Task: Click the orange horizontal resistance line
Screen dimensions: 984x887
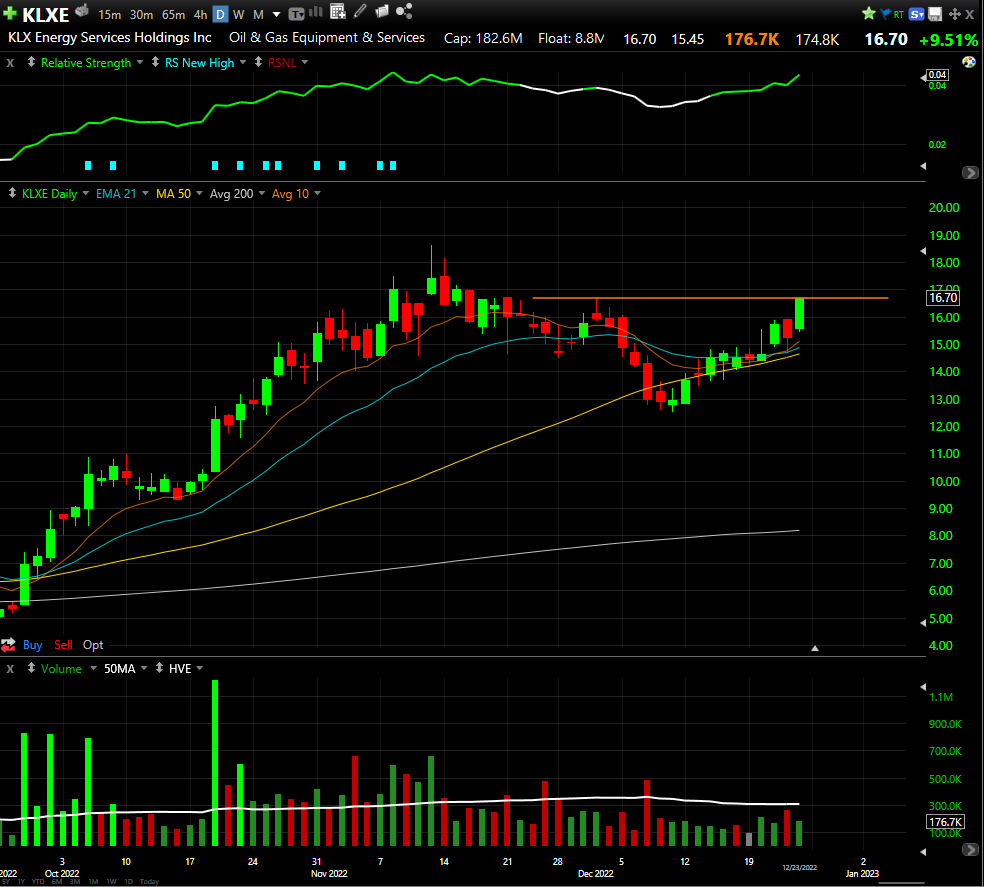Action: point(710,298)
